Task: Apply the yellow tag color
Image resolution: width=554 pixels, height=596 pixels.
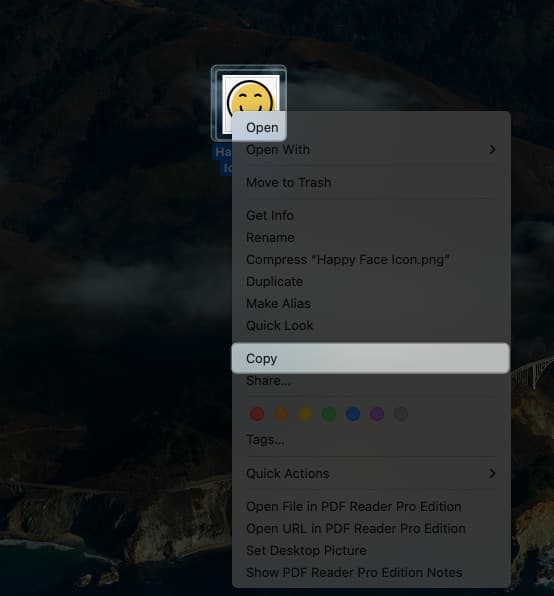Action: (x=305, y=414)
